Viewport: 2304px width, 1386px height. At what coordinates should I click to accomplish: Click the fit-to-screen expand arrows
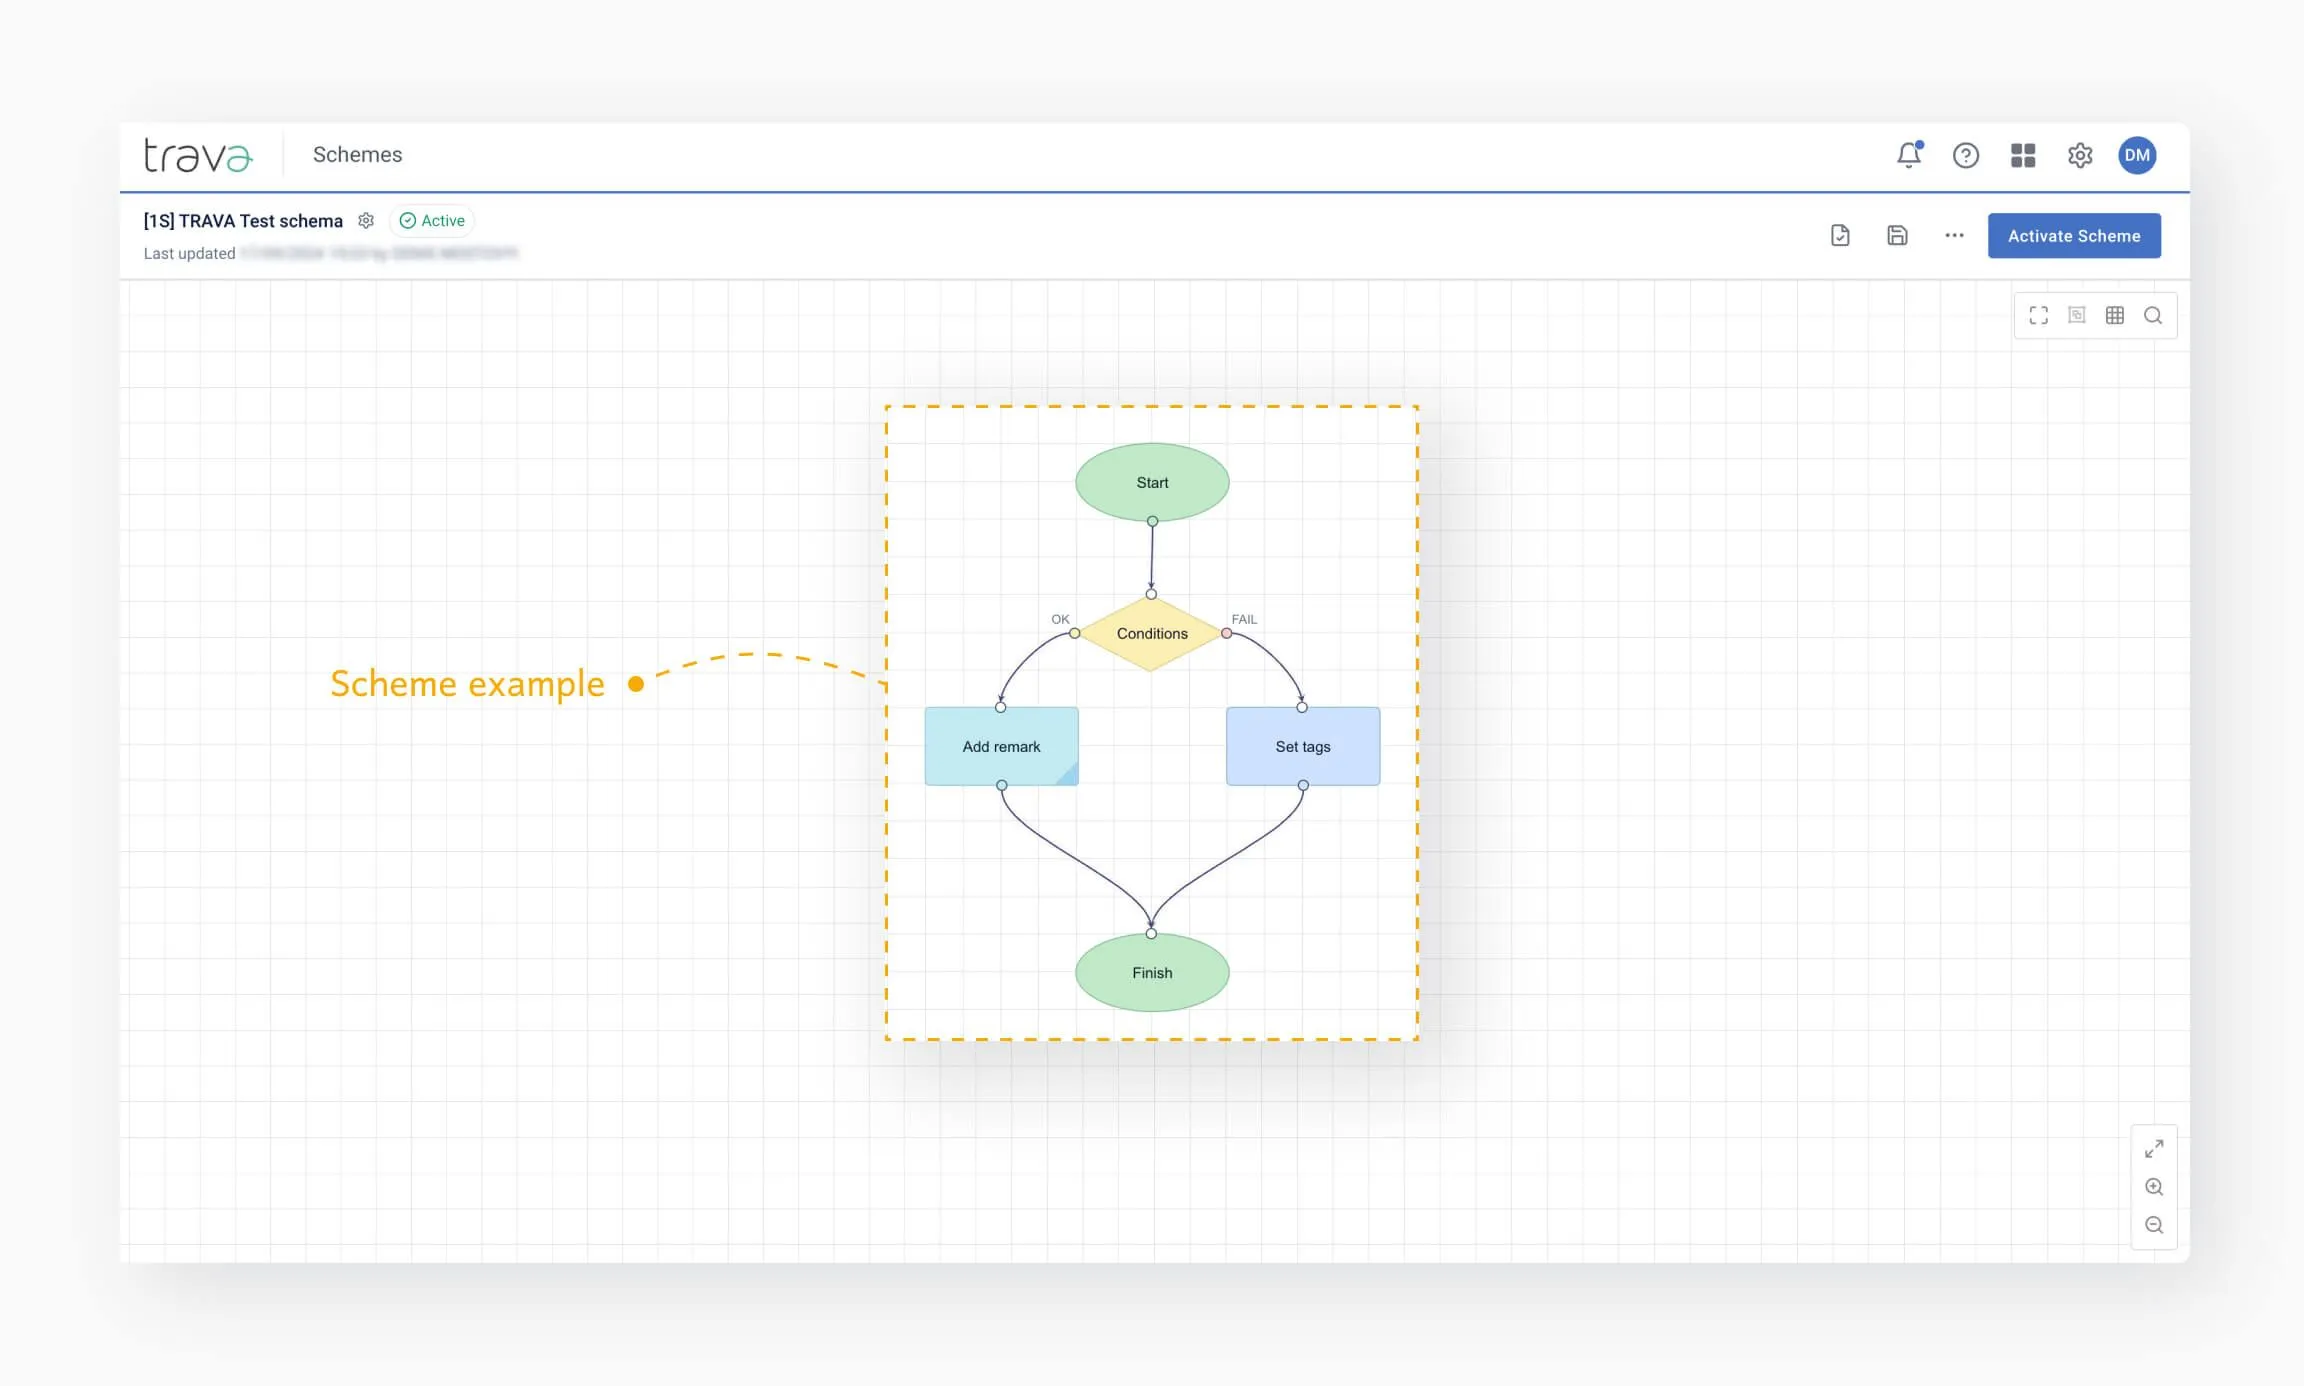(x=2154, y=1149)
